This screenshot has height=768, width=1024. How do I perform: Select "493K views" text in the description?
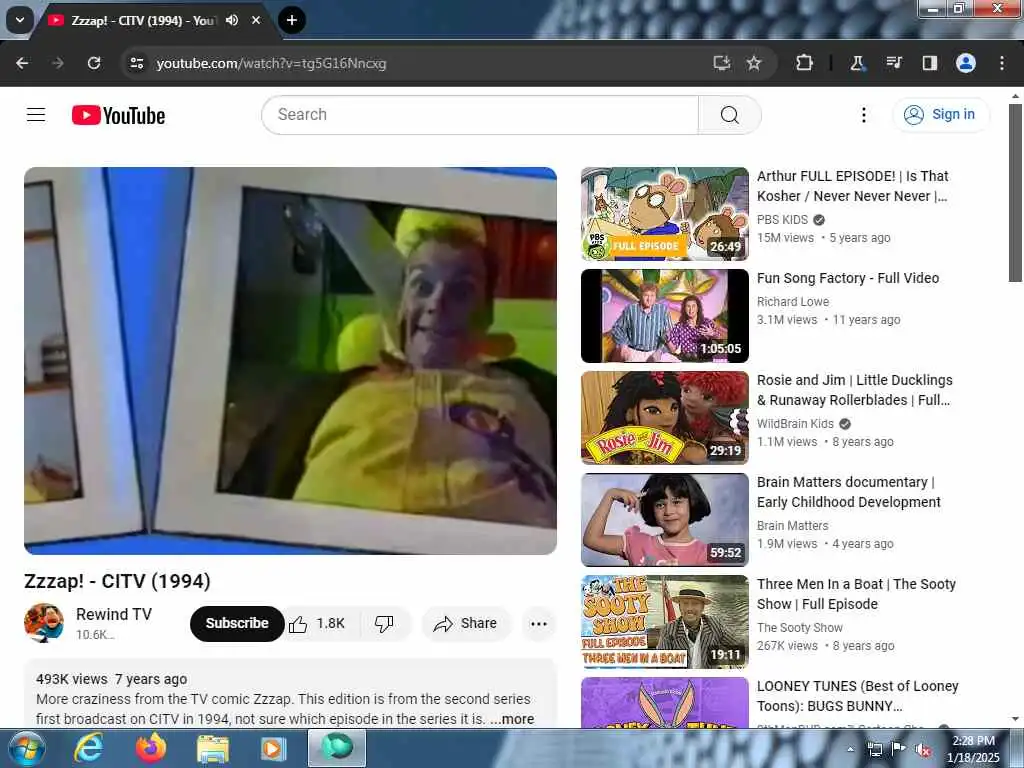coord(72,679)
